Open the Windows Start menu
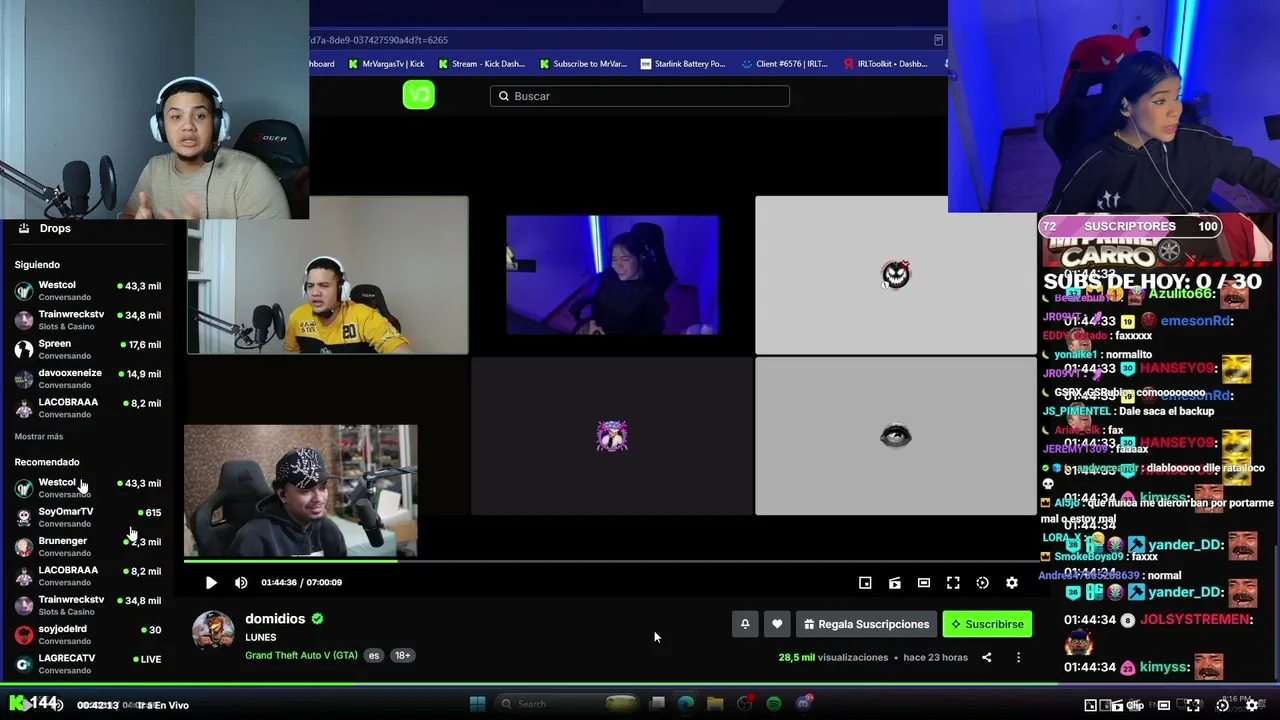Image resolution: width=1280 pixels, height=720 pixels. pos(477,704)
